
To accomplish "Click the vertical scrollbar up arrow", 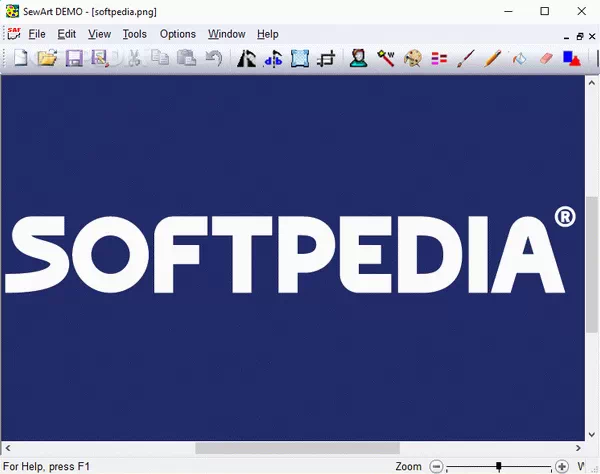I will tap(592, 83).
